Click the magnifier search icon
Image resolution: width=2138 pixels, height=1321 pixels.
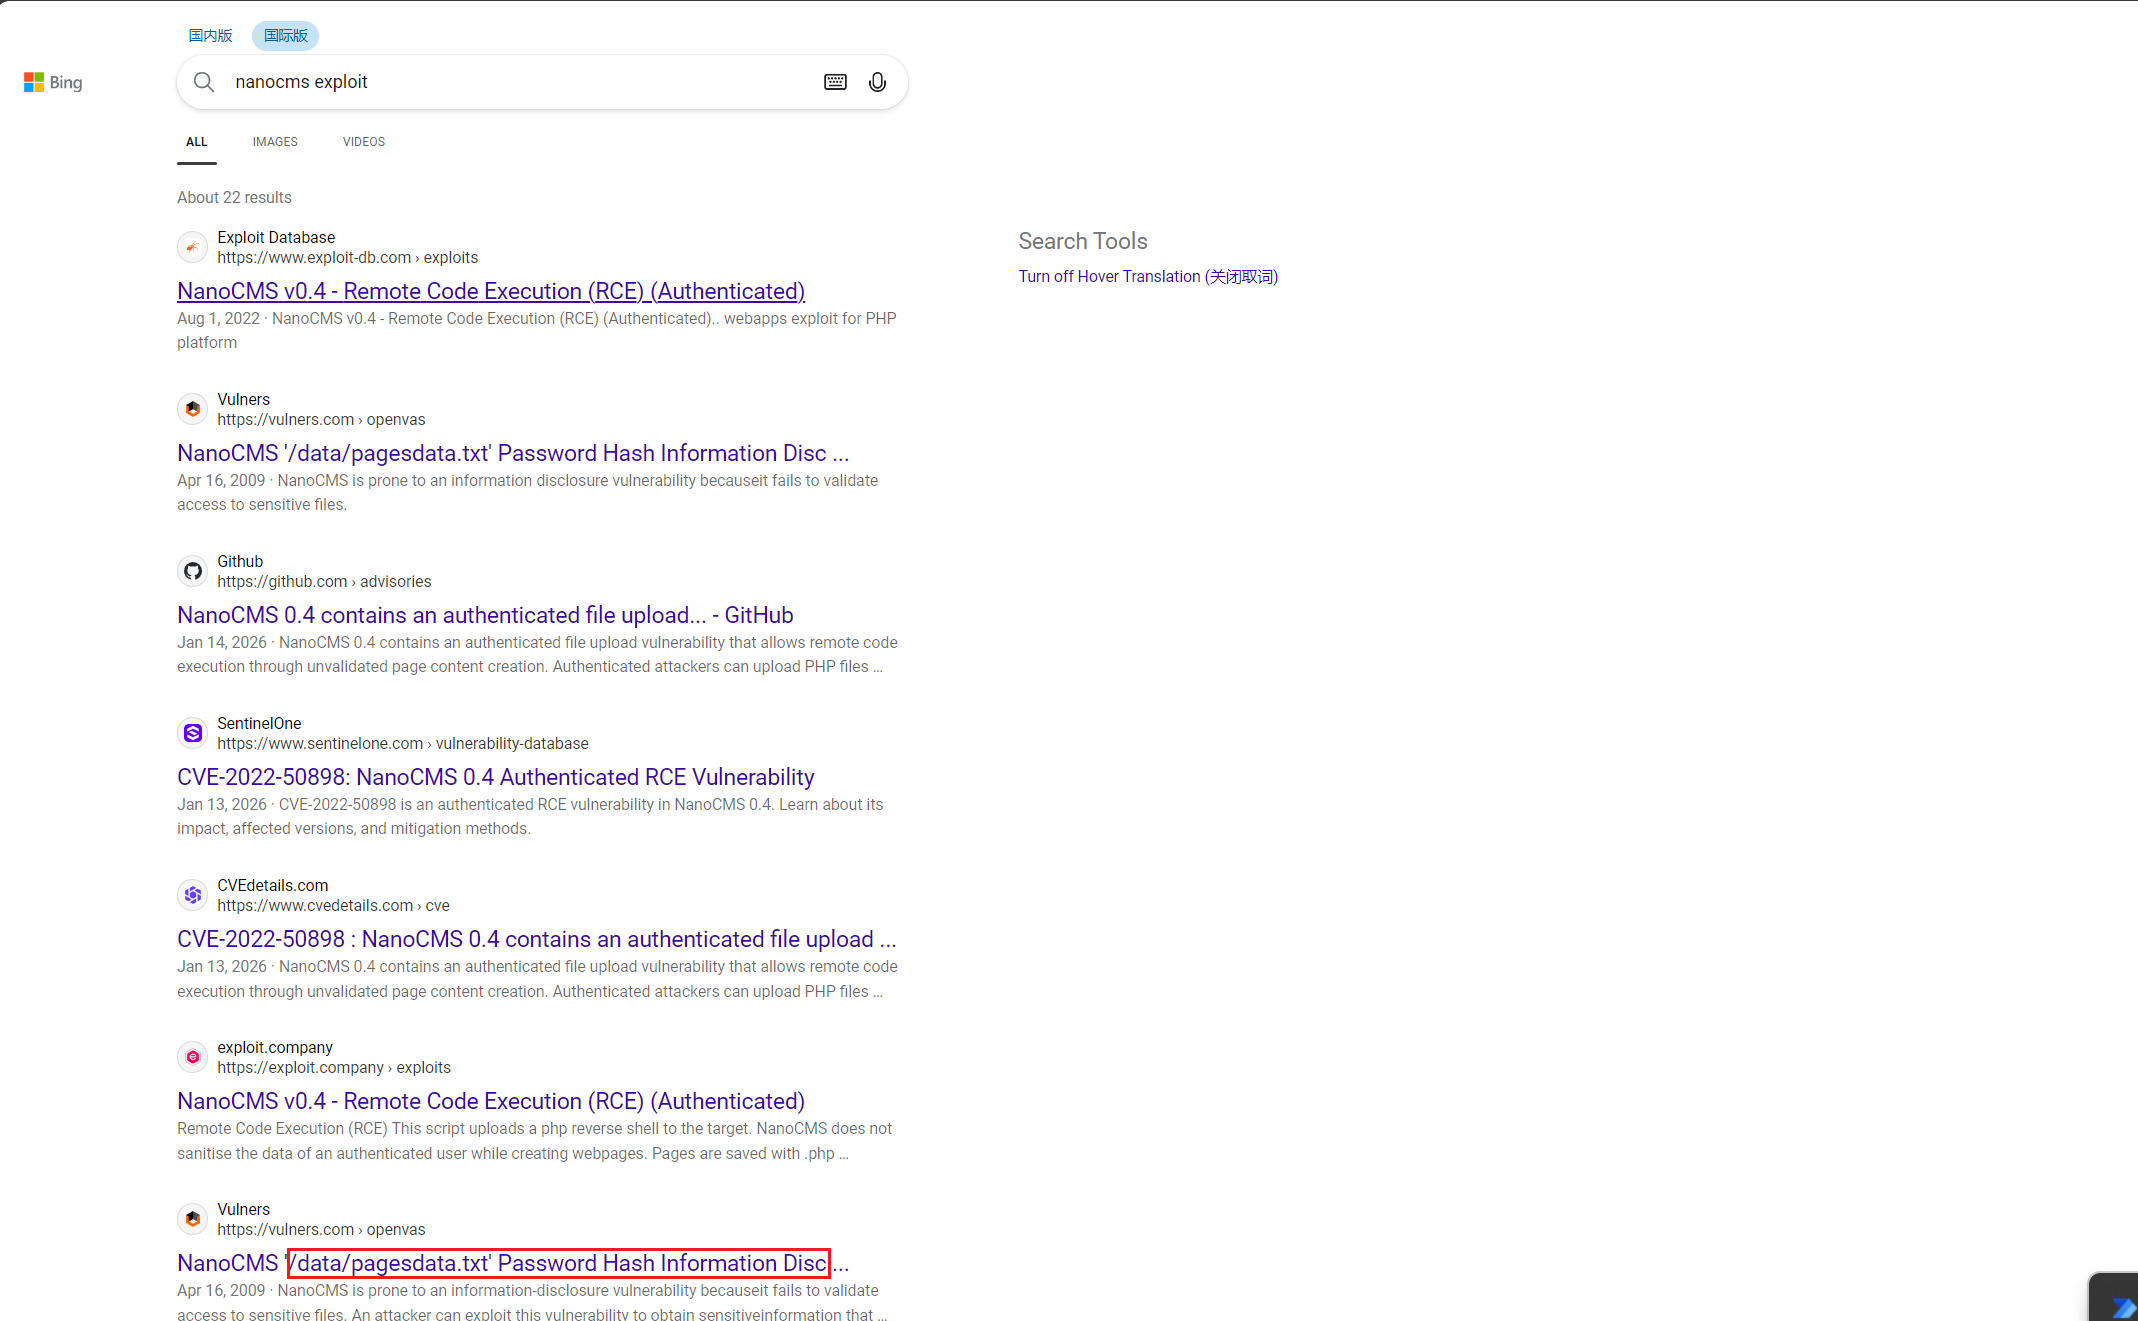tap(204, 82)
